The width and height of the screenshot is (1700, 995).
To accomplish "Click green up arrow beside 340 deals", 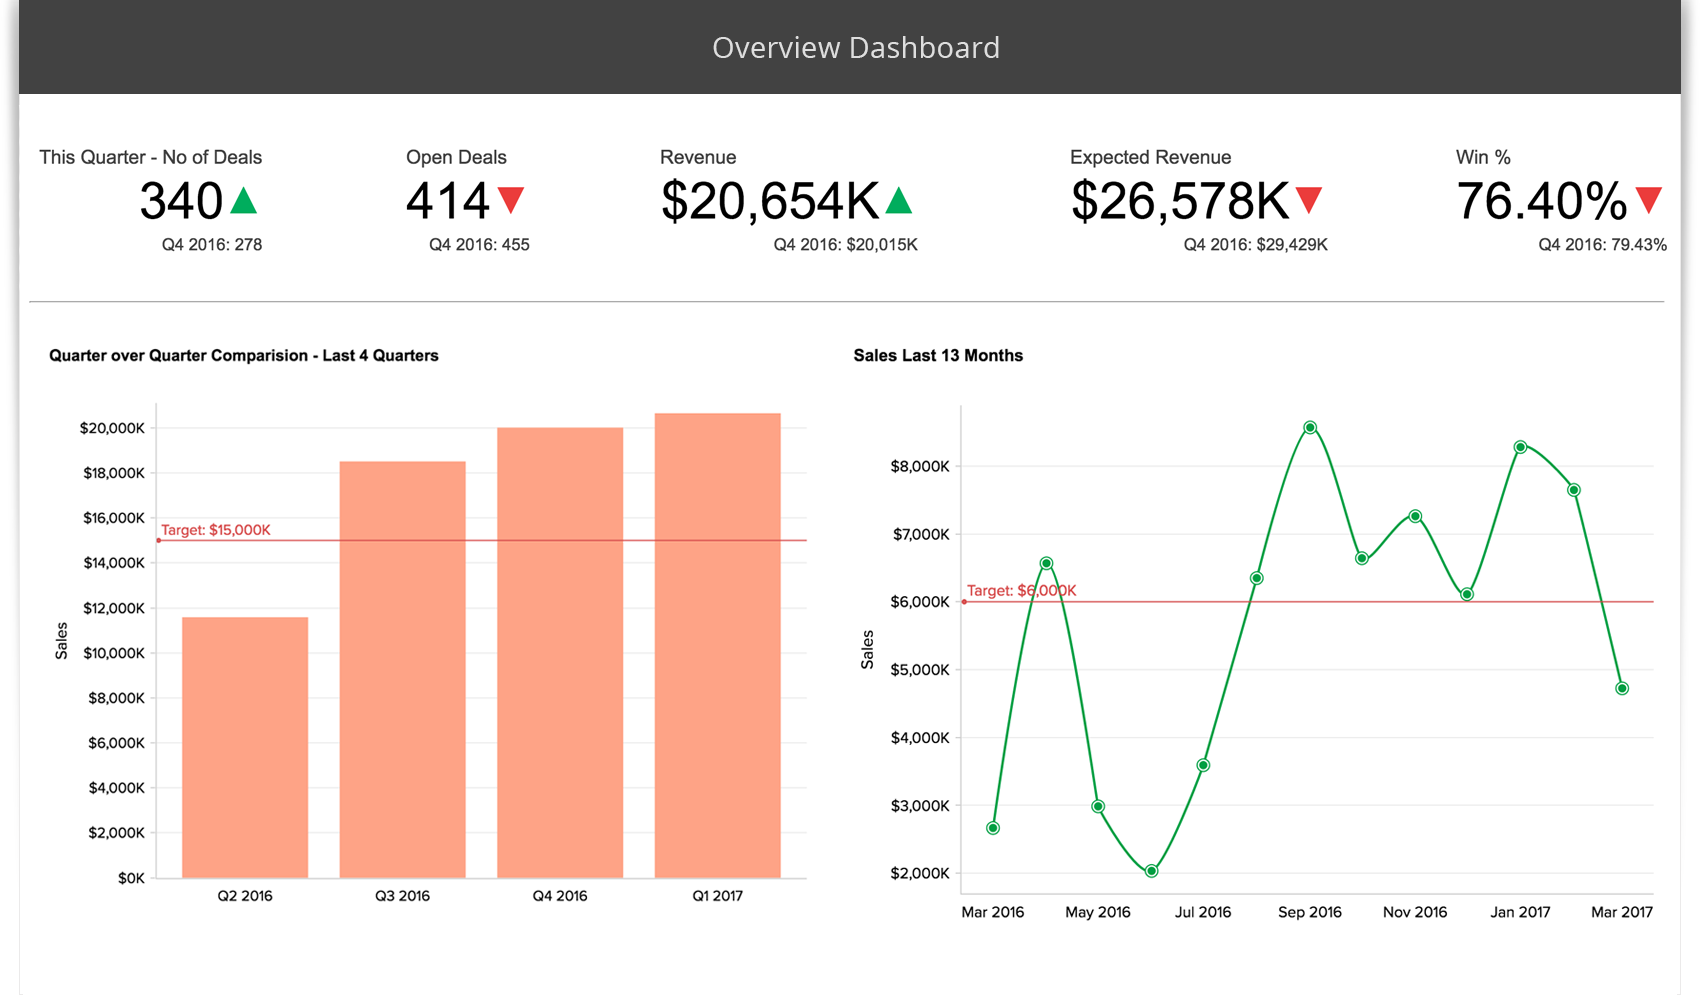I will pos(244,201).
